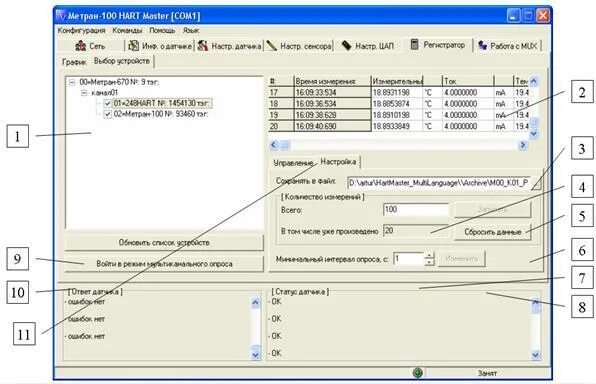
Task: Click the icon beside Работа с MUX
Action: [x=482, y=46]
